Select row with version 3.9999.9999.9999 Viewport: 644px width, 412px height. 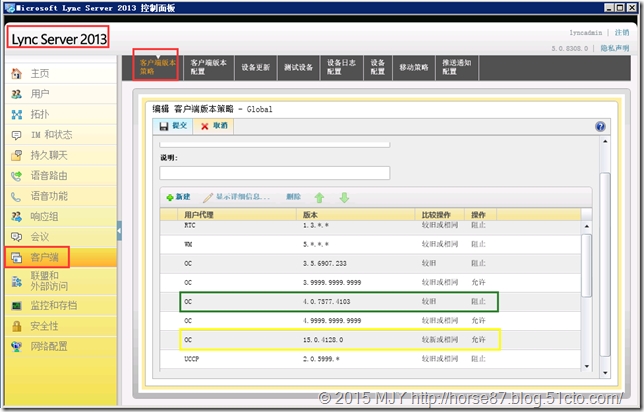370,283
